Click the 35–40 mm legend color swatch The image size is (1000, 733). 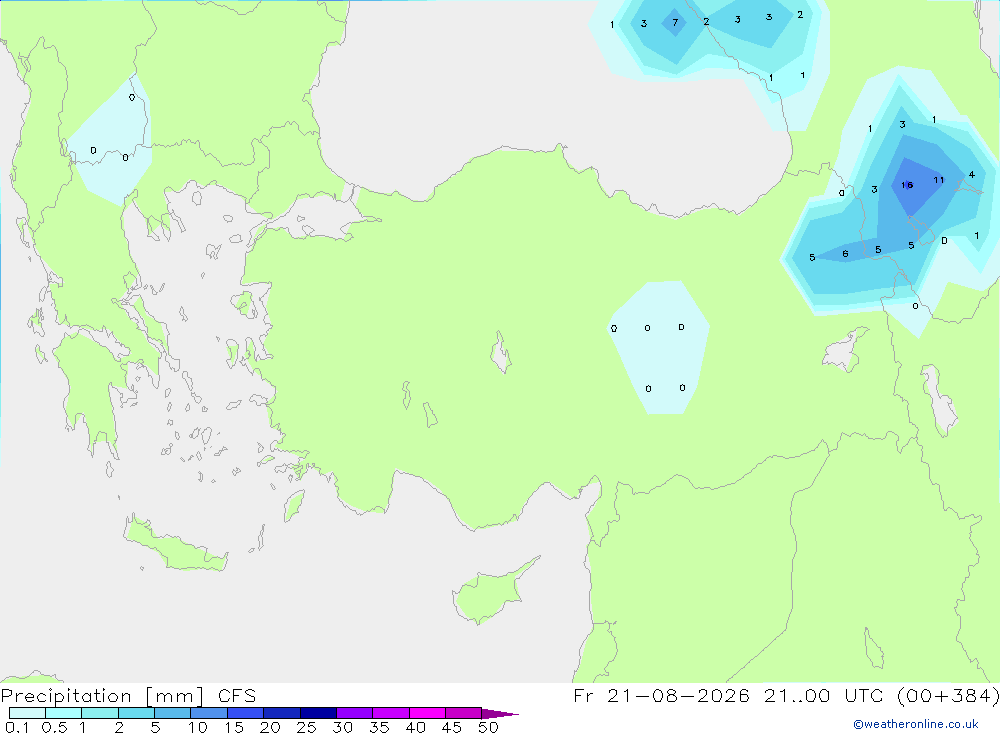click(x=391, y=713)
